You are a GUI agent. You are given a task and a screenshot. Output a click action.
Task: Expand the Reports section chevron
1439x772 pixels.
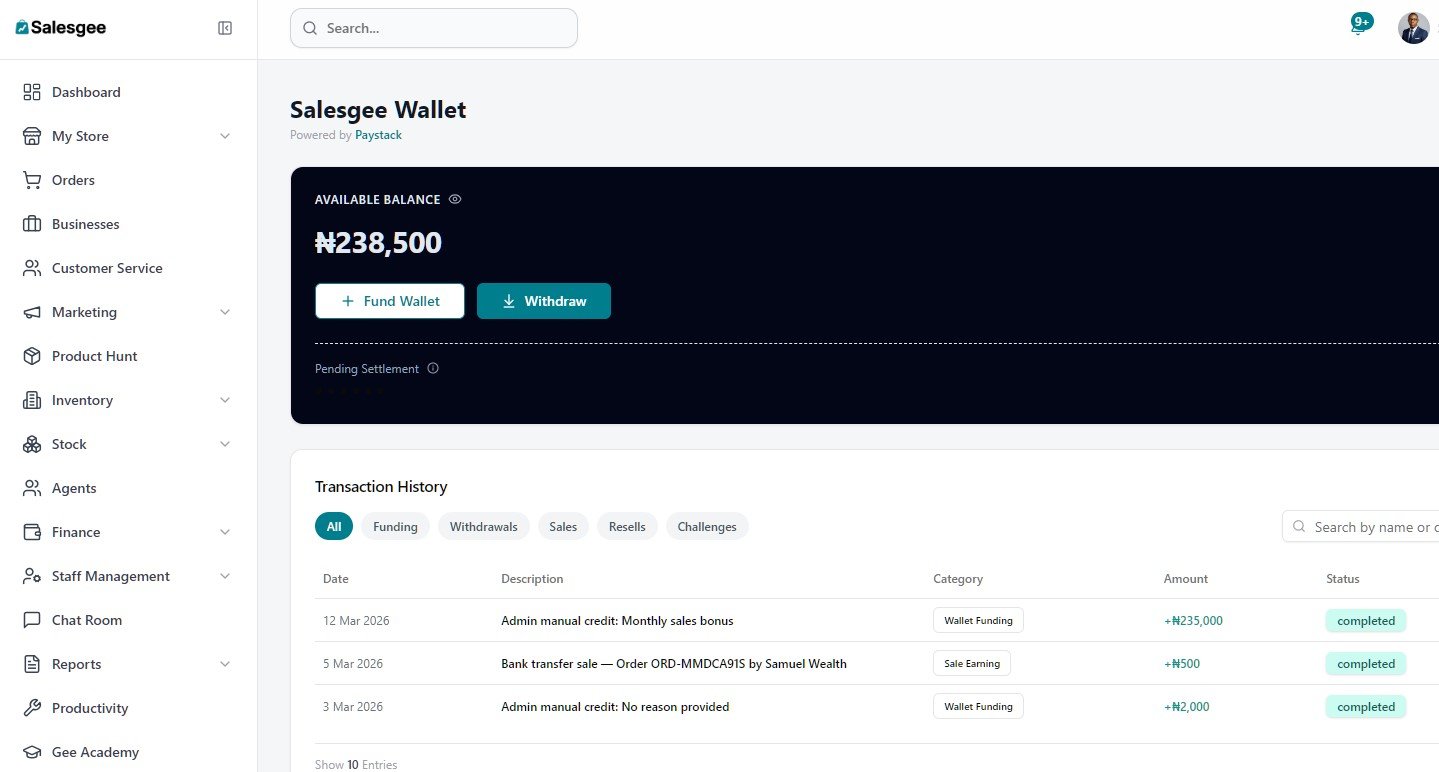[225, 664]
